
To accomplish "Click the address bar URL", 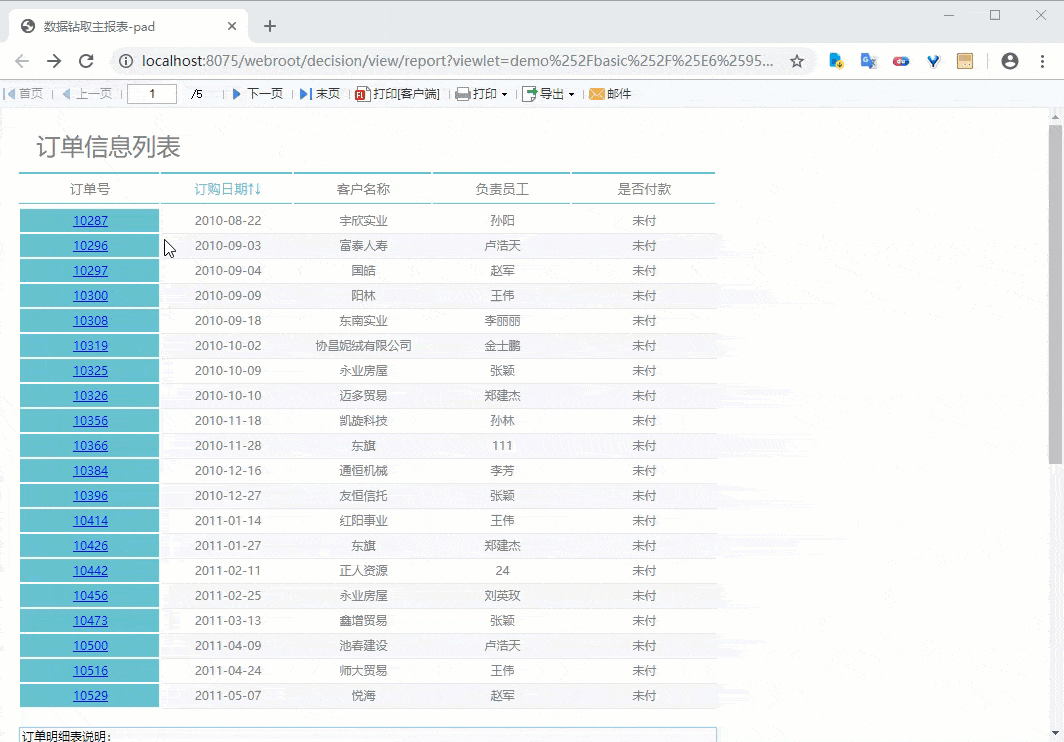I will coord(457,61).
